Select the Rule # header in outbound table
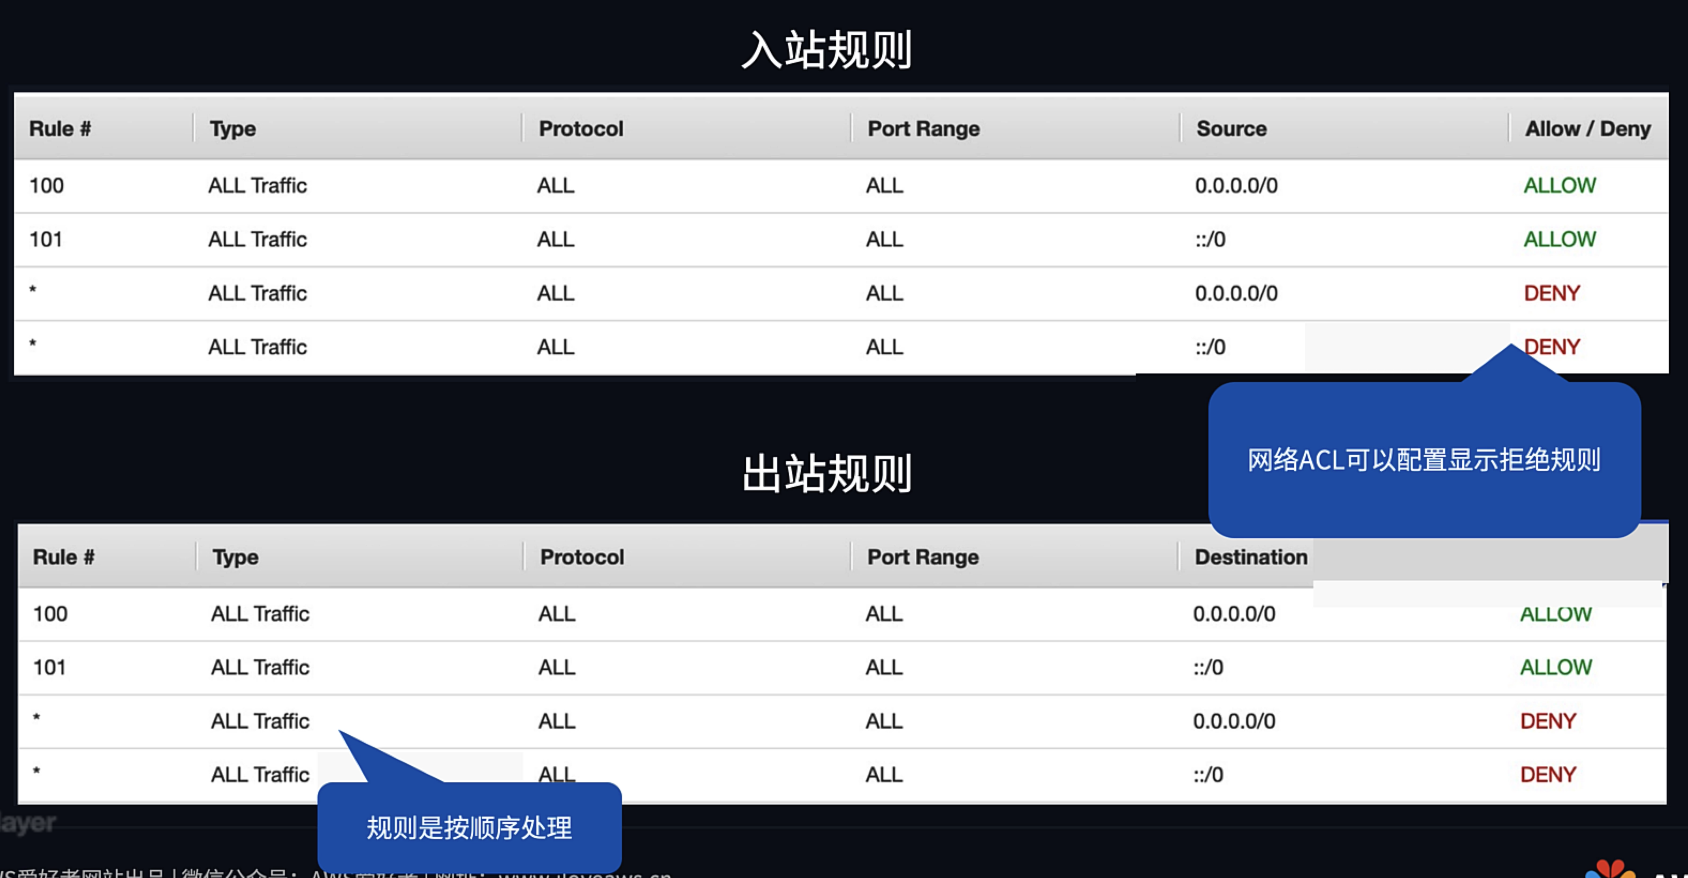Screen dimensions: 1688x878 click(64, 557)
